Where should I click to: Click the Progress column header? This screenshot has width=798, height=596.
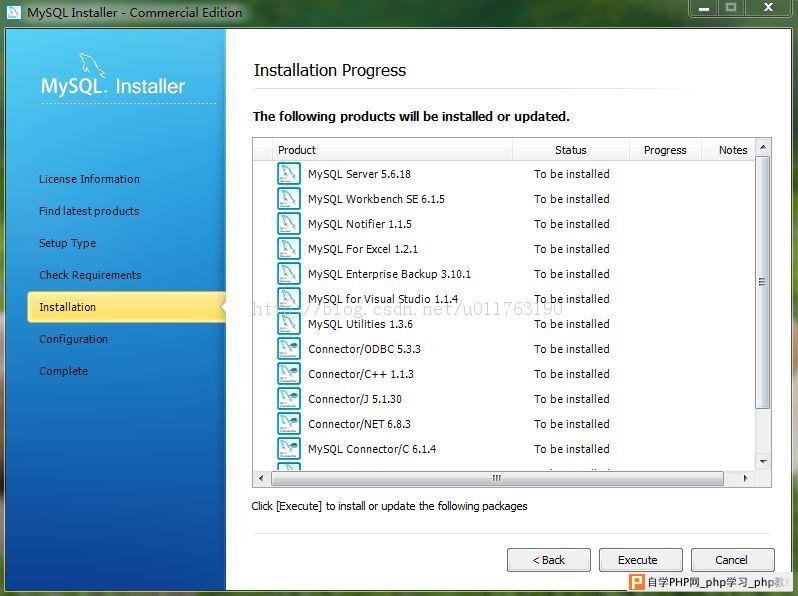[665, 150]
